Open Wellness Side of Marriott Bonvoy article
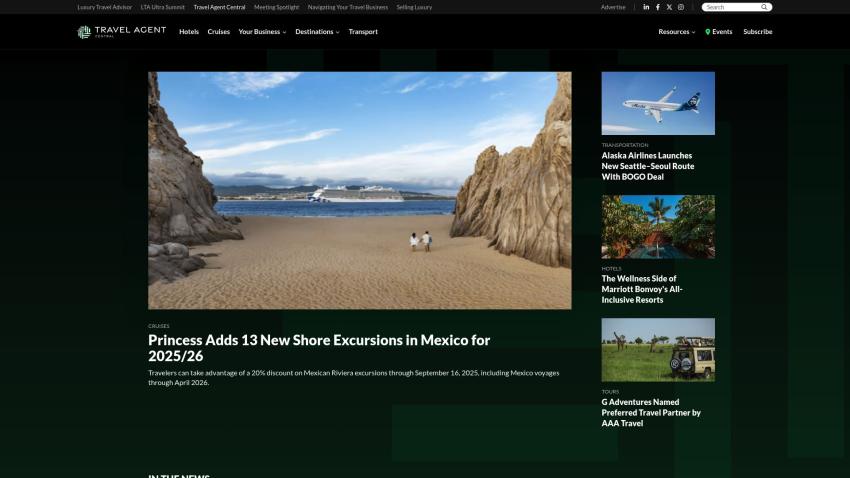Image resolution: width=850 pixels, height=478 pixels. pos(642,289)
